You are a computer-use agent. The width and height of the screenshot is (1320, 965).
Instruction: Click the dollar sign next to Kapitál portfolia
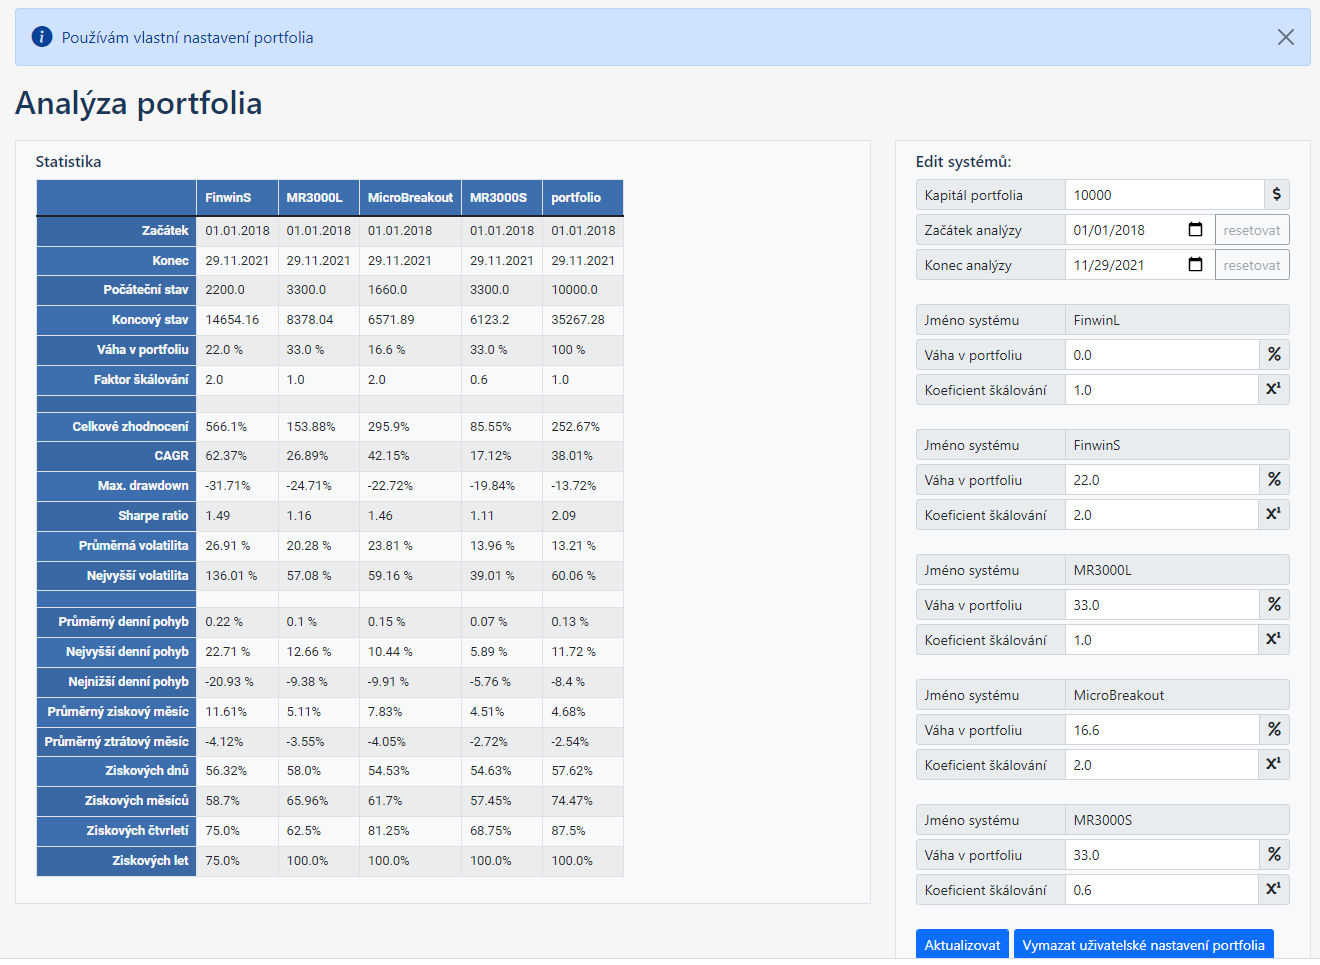click(x=1277, y=195)
